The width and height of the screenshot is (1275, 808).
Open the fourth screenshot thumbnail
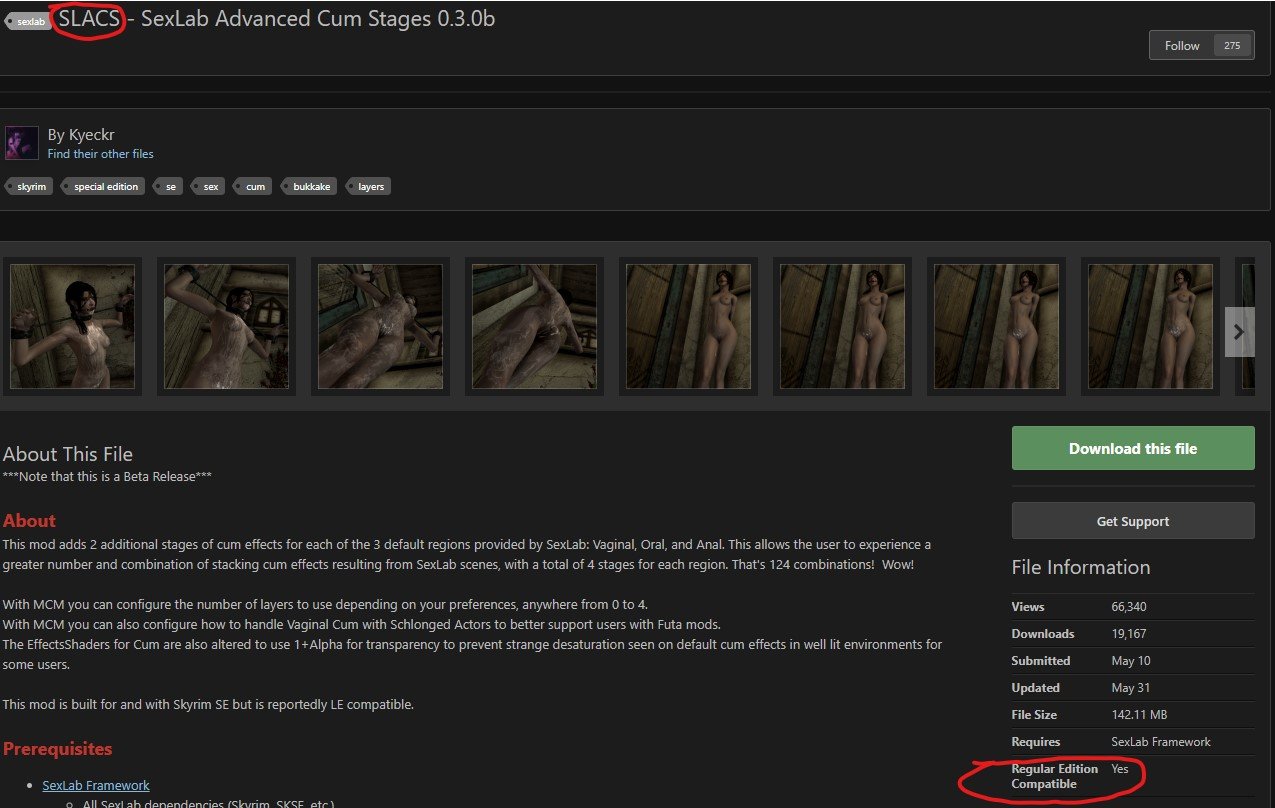coord(534,326)
